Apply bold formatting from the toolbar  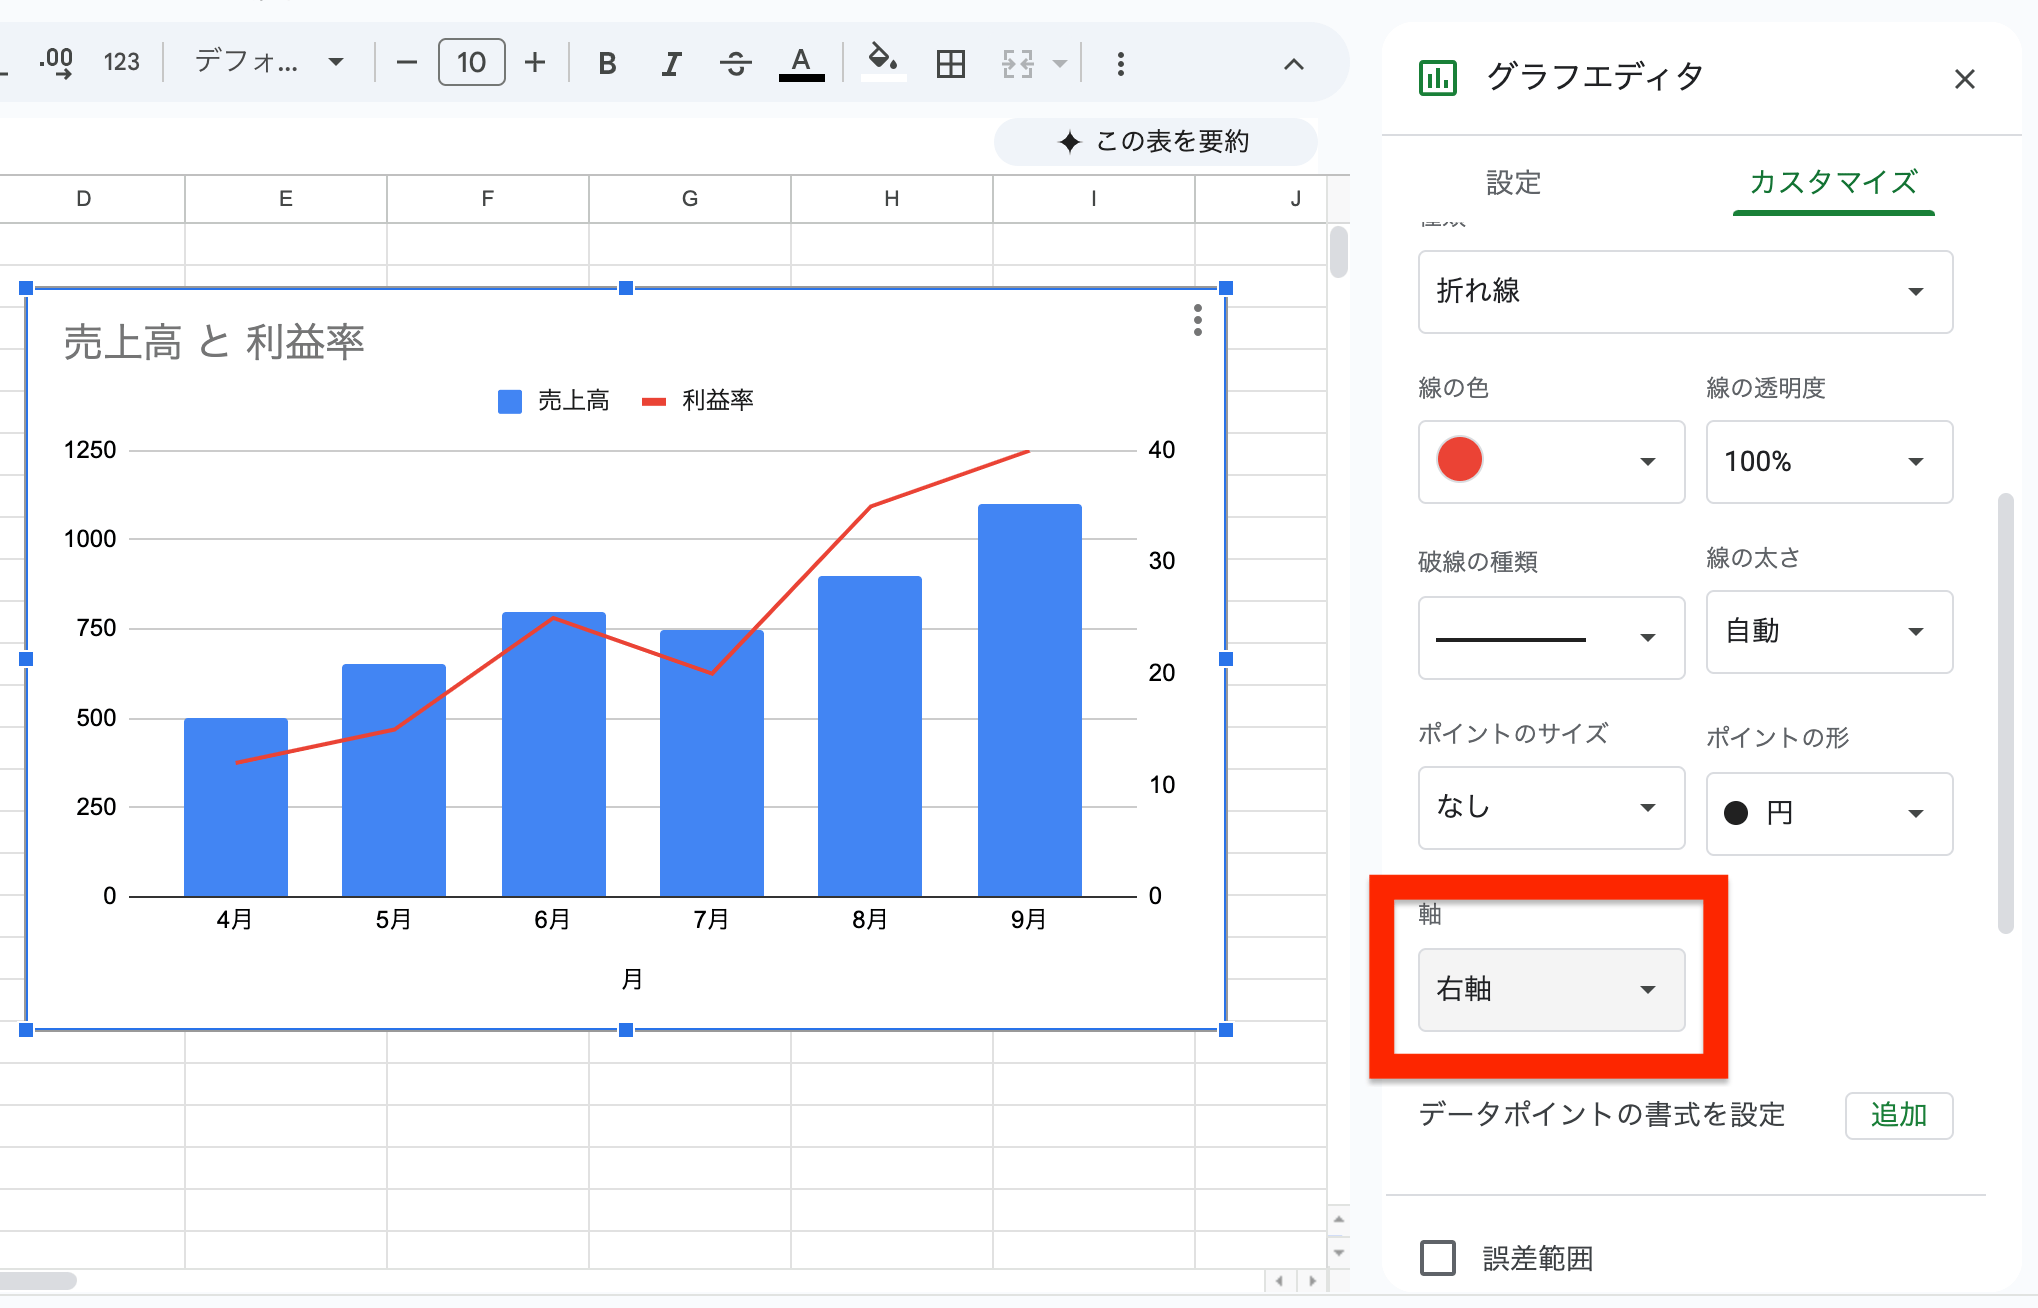click(x=606, y=62)
